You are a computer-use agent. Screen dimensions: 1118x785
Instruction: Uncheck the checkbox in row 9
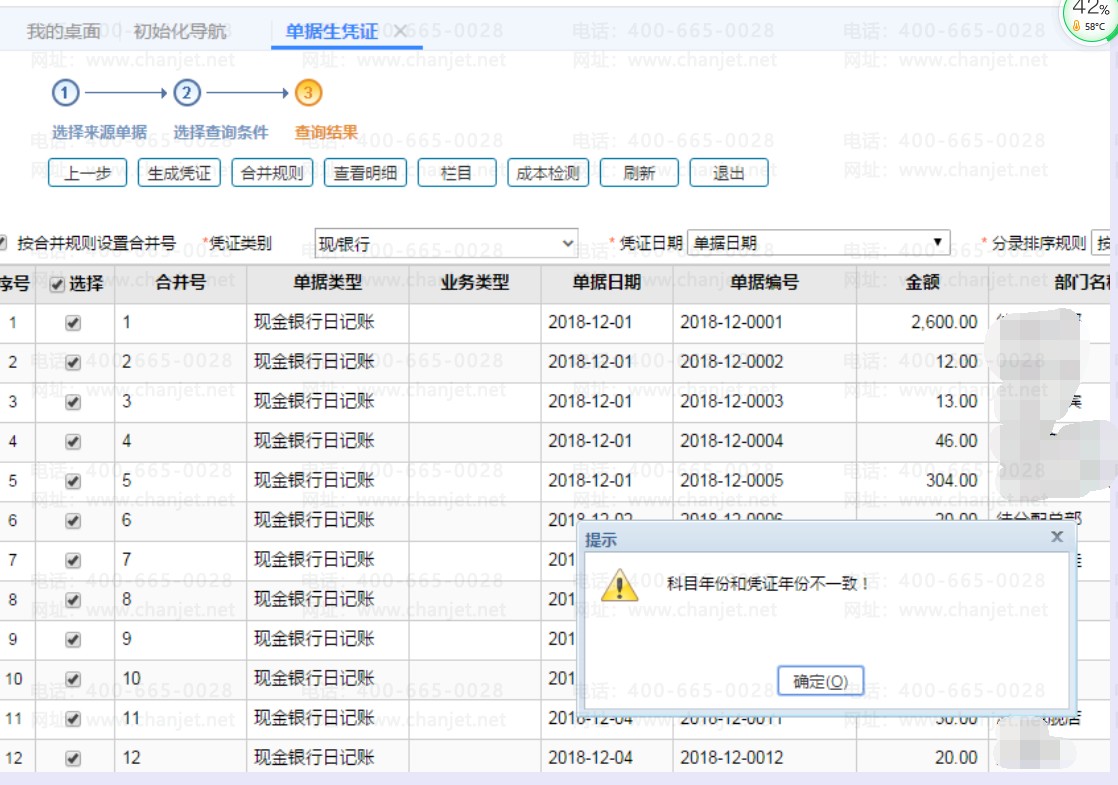73,640
